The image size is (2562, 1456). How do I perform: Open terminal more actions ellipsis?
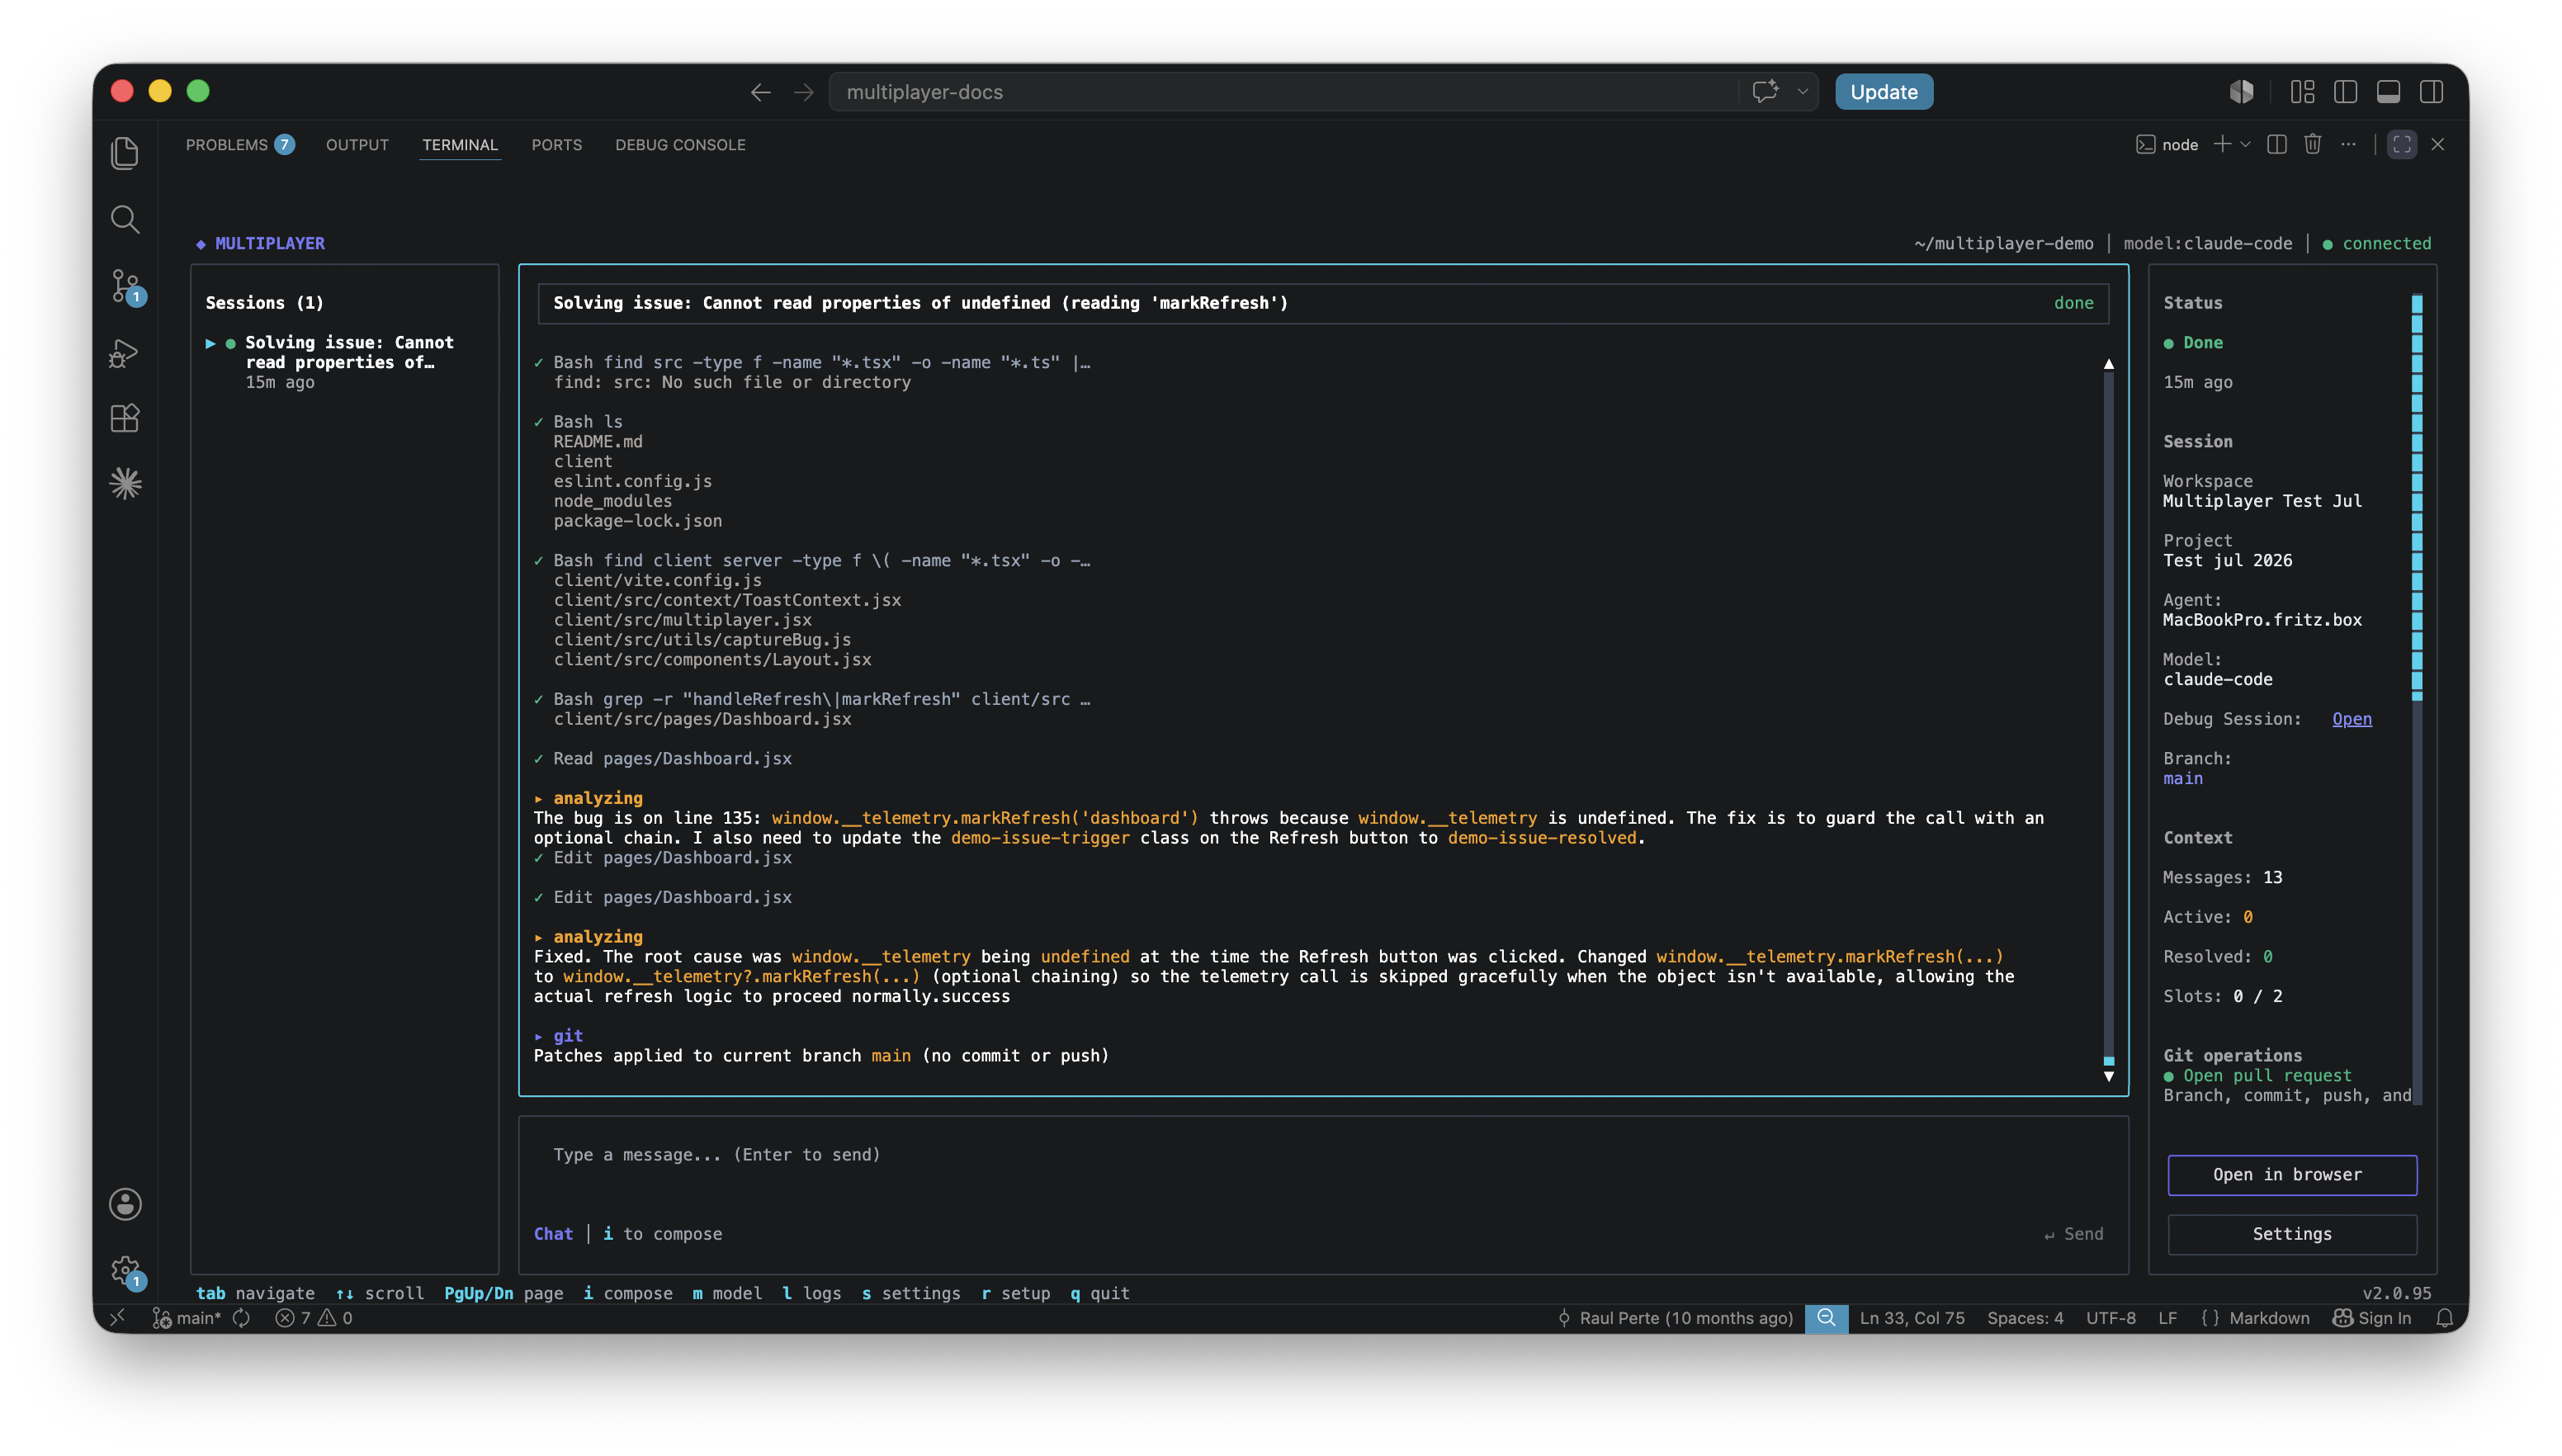click(2348, 144)
